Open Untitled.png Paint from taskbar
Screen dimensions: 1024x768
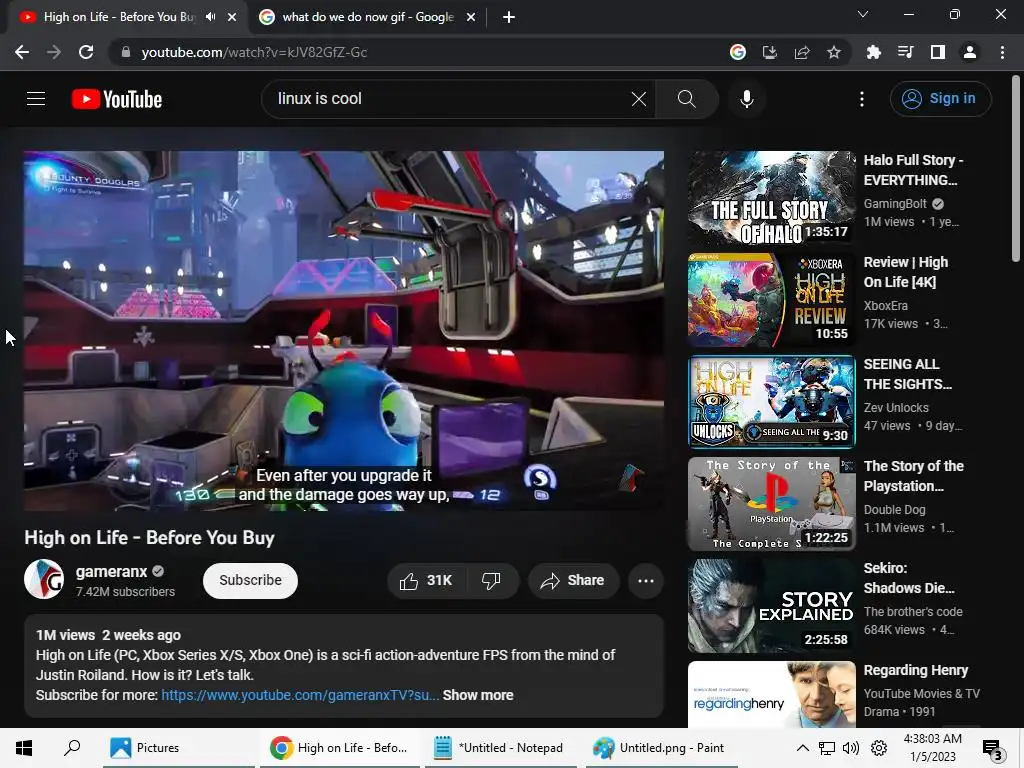pyautogui.click(x=661, y=748)
